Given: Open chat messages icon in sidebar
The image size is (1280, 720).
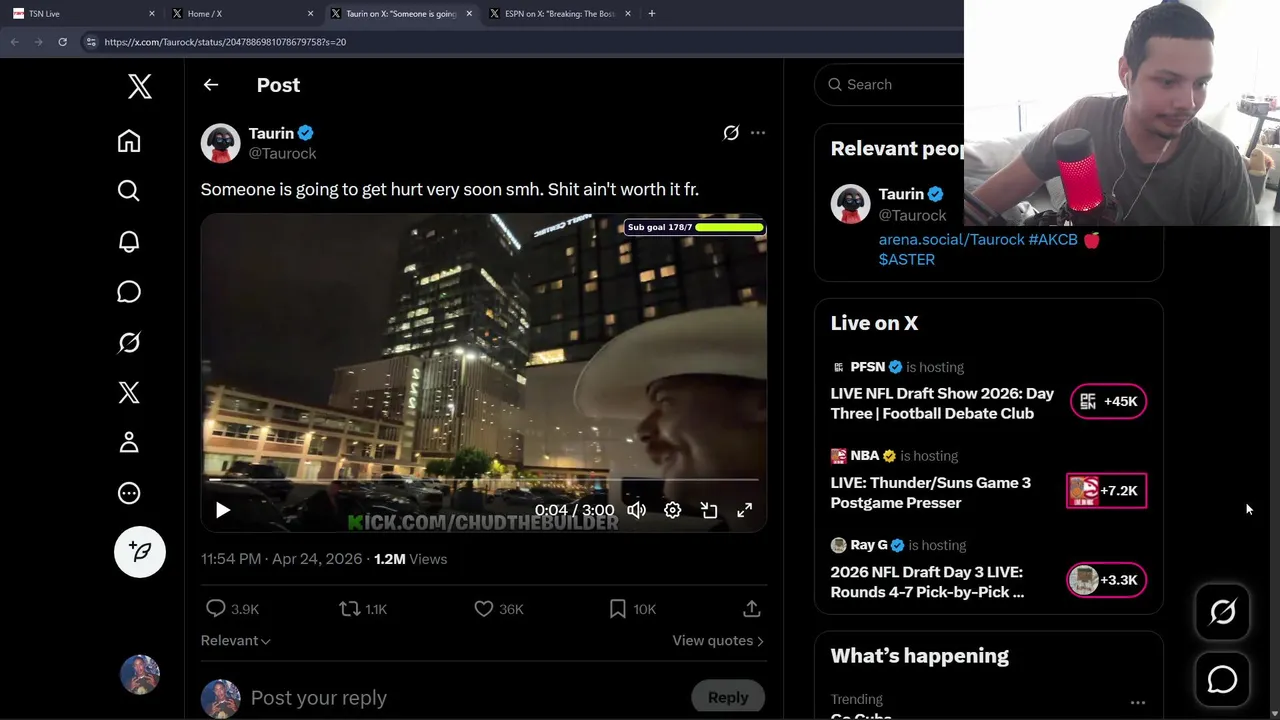Looking at the screenshot, I should click(x=129, y=292).
